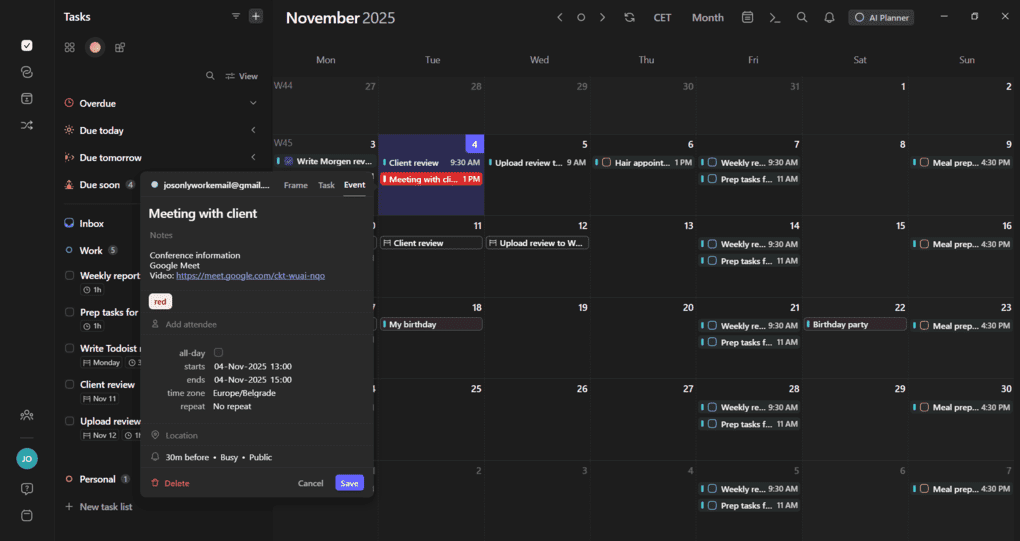The width and height of the screenshot is (1020, 541).
Task: Click the task filter icon beside Tasks
Action: [235, 16]
